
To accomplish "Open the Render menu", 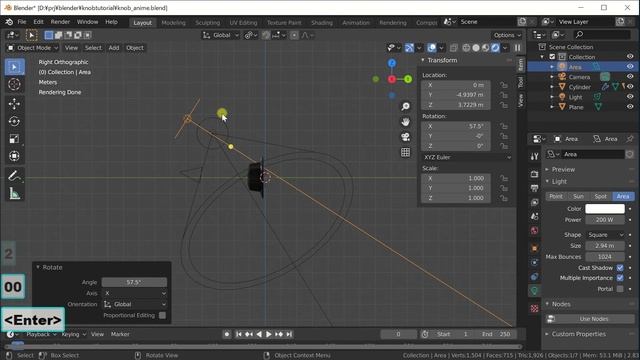I will click(60, 22).
